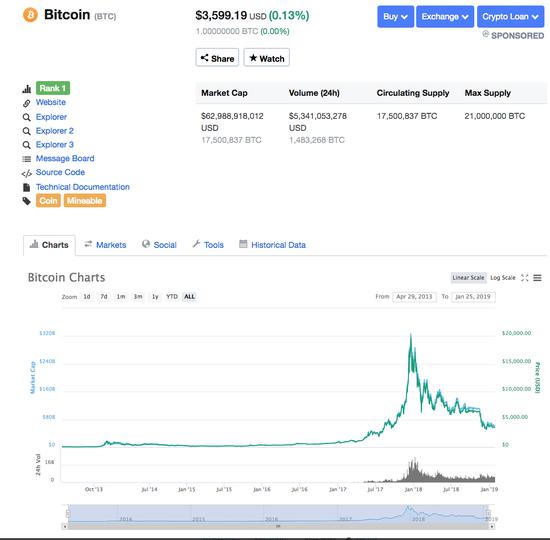Expand the Buy dropdown
Viewport: 550px width, 540px height.
395,16
